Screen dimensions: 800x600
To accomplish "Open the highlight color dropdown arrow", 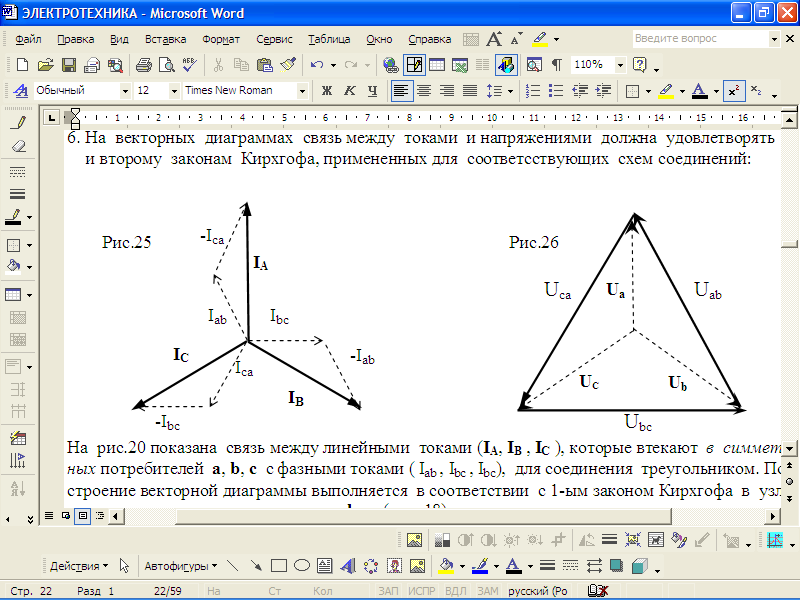I will pos(682,91).
